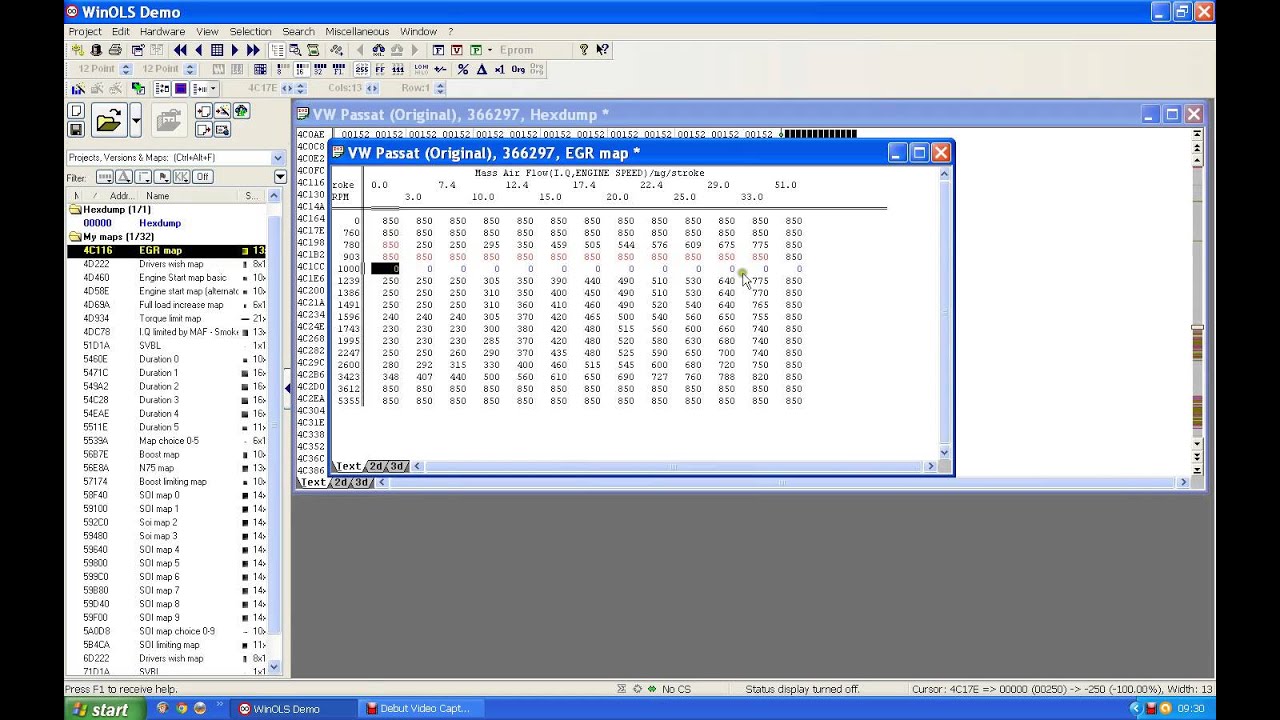Click Org original values button

[518, 69]
